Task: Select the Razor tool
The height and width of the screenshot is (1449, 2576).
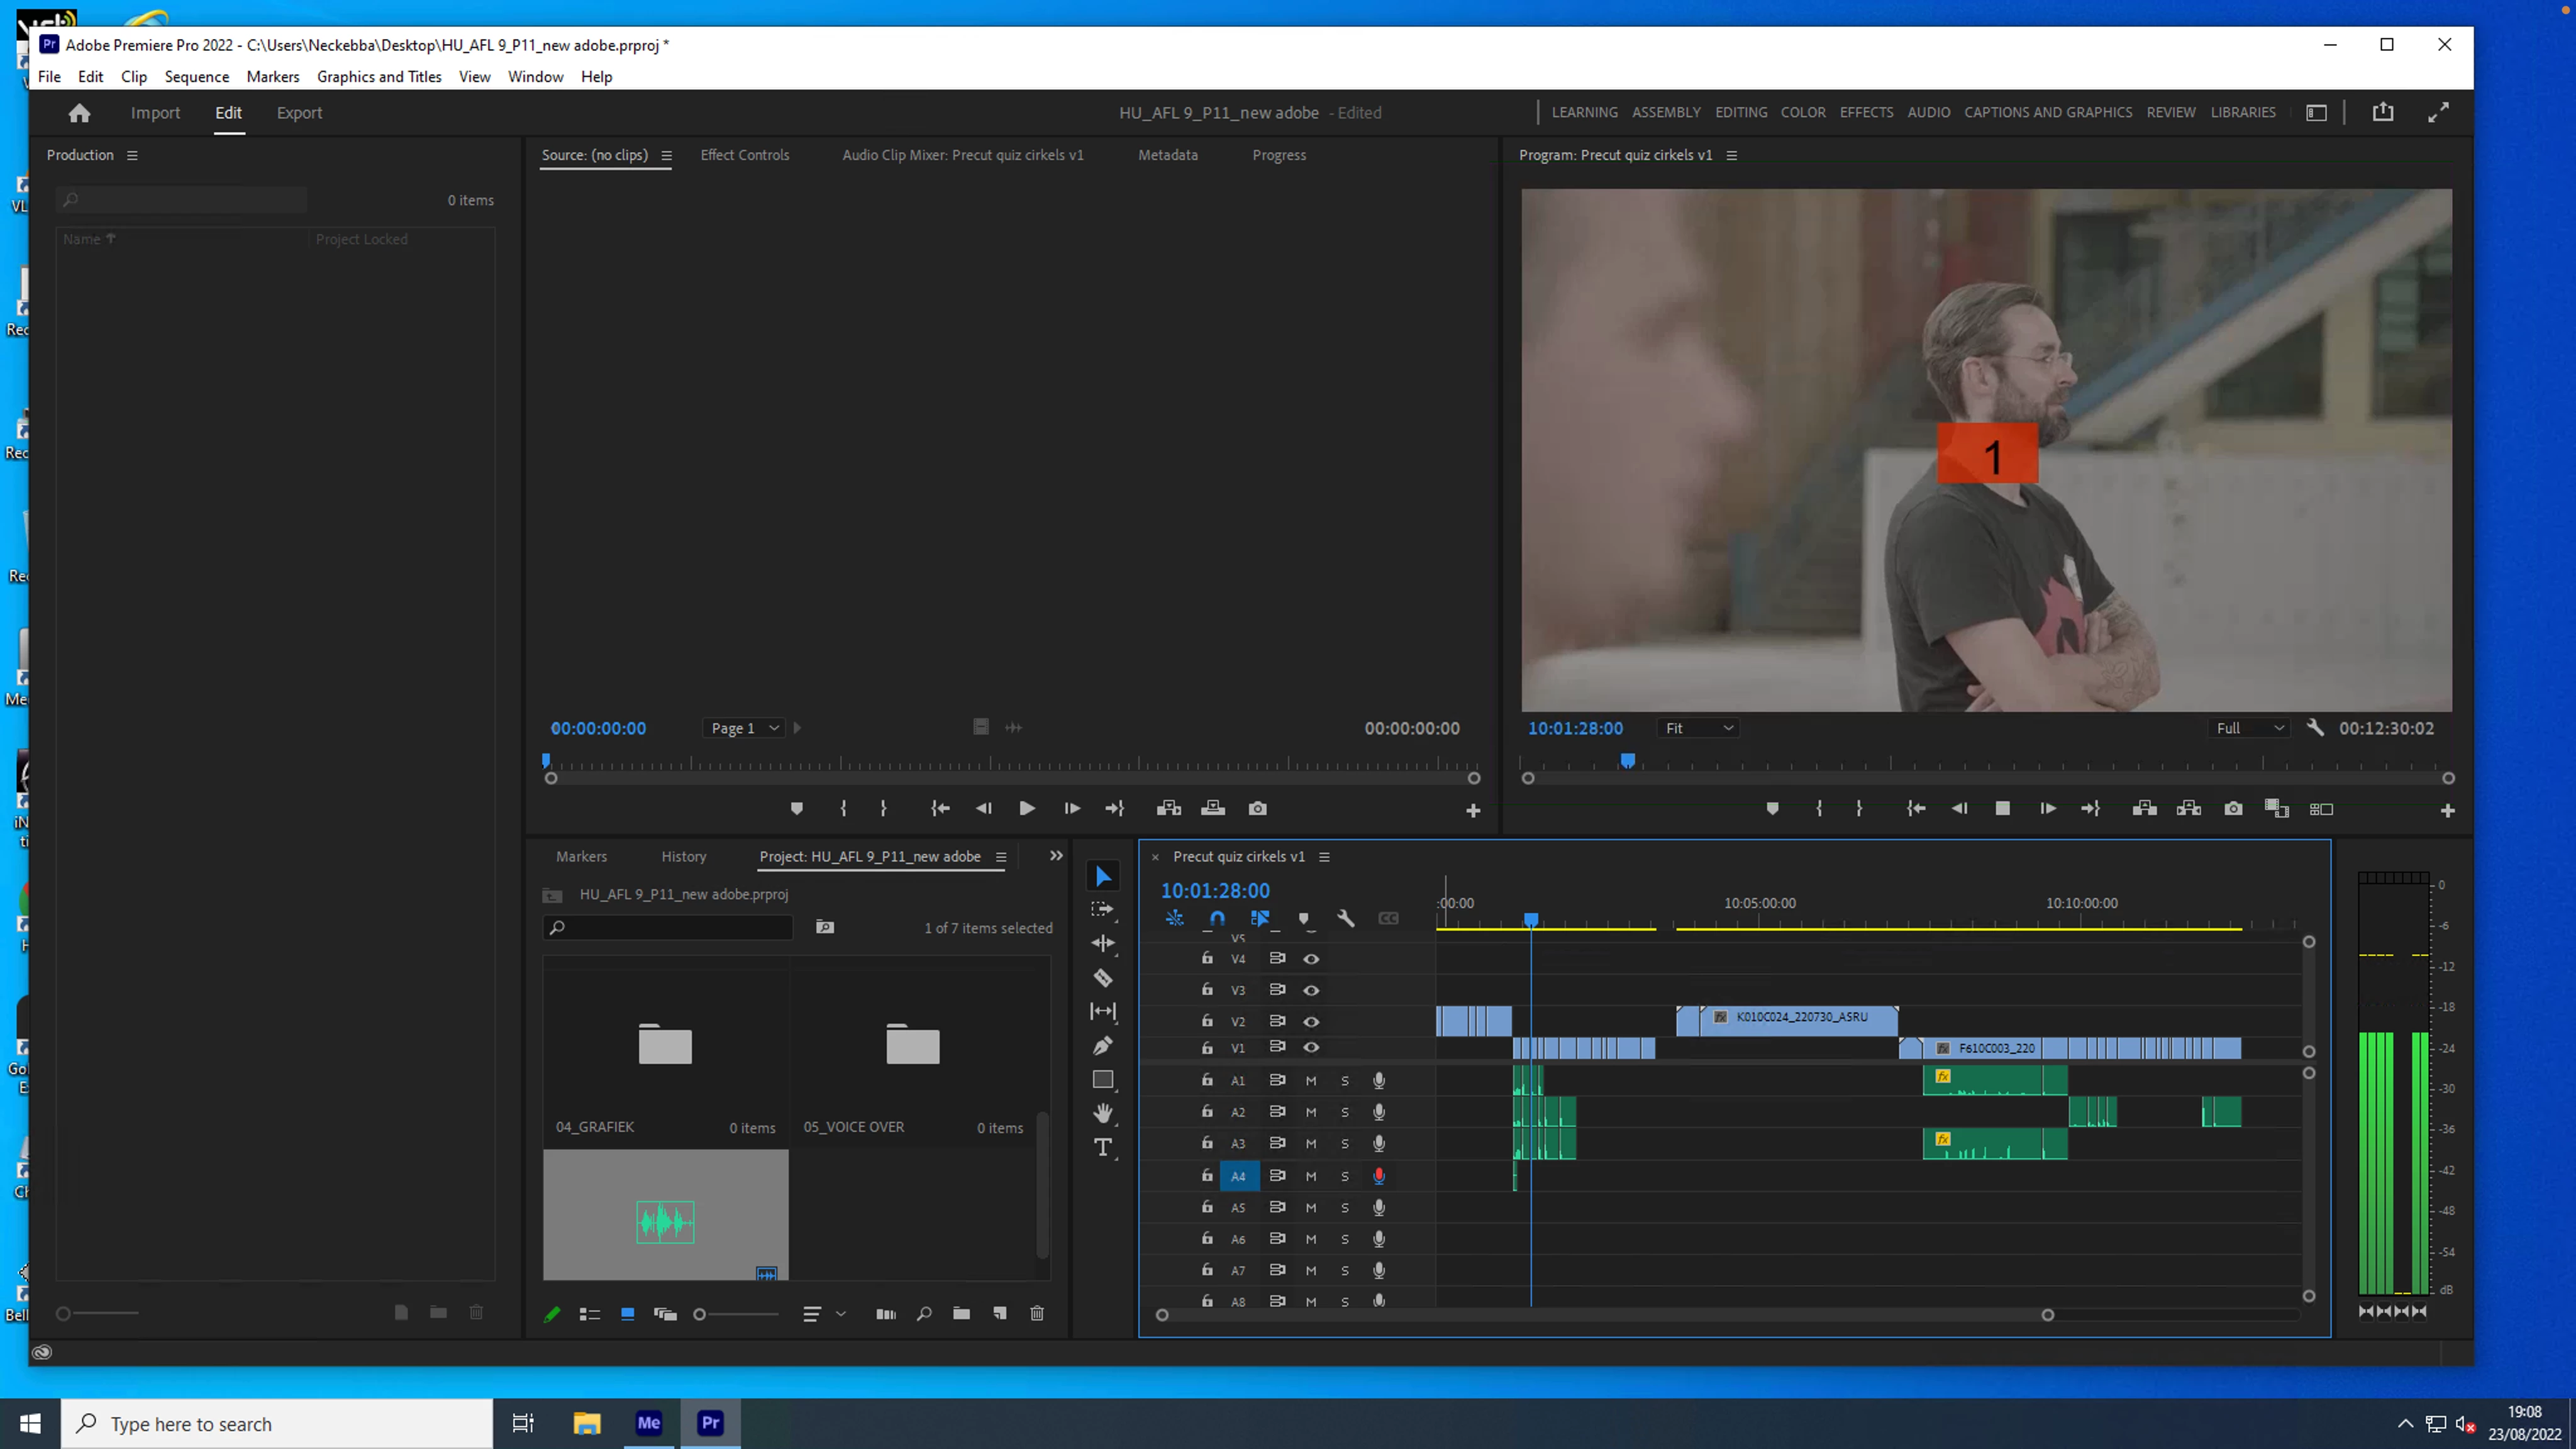Action: 1103,978
